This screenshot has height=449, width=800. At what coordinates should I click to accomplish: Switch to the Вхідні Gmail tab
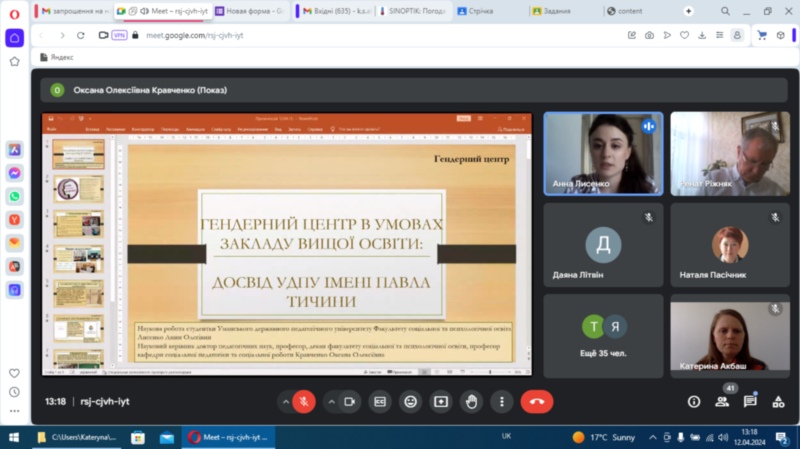pos(337,11)
